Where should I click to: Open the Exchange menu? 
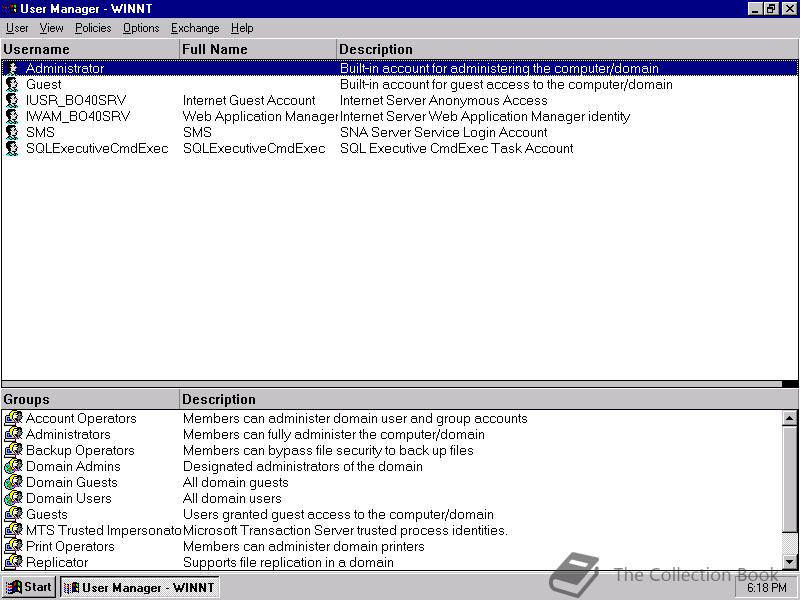point(195,28)
